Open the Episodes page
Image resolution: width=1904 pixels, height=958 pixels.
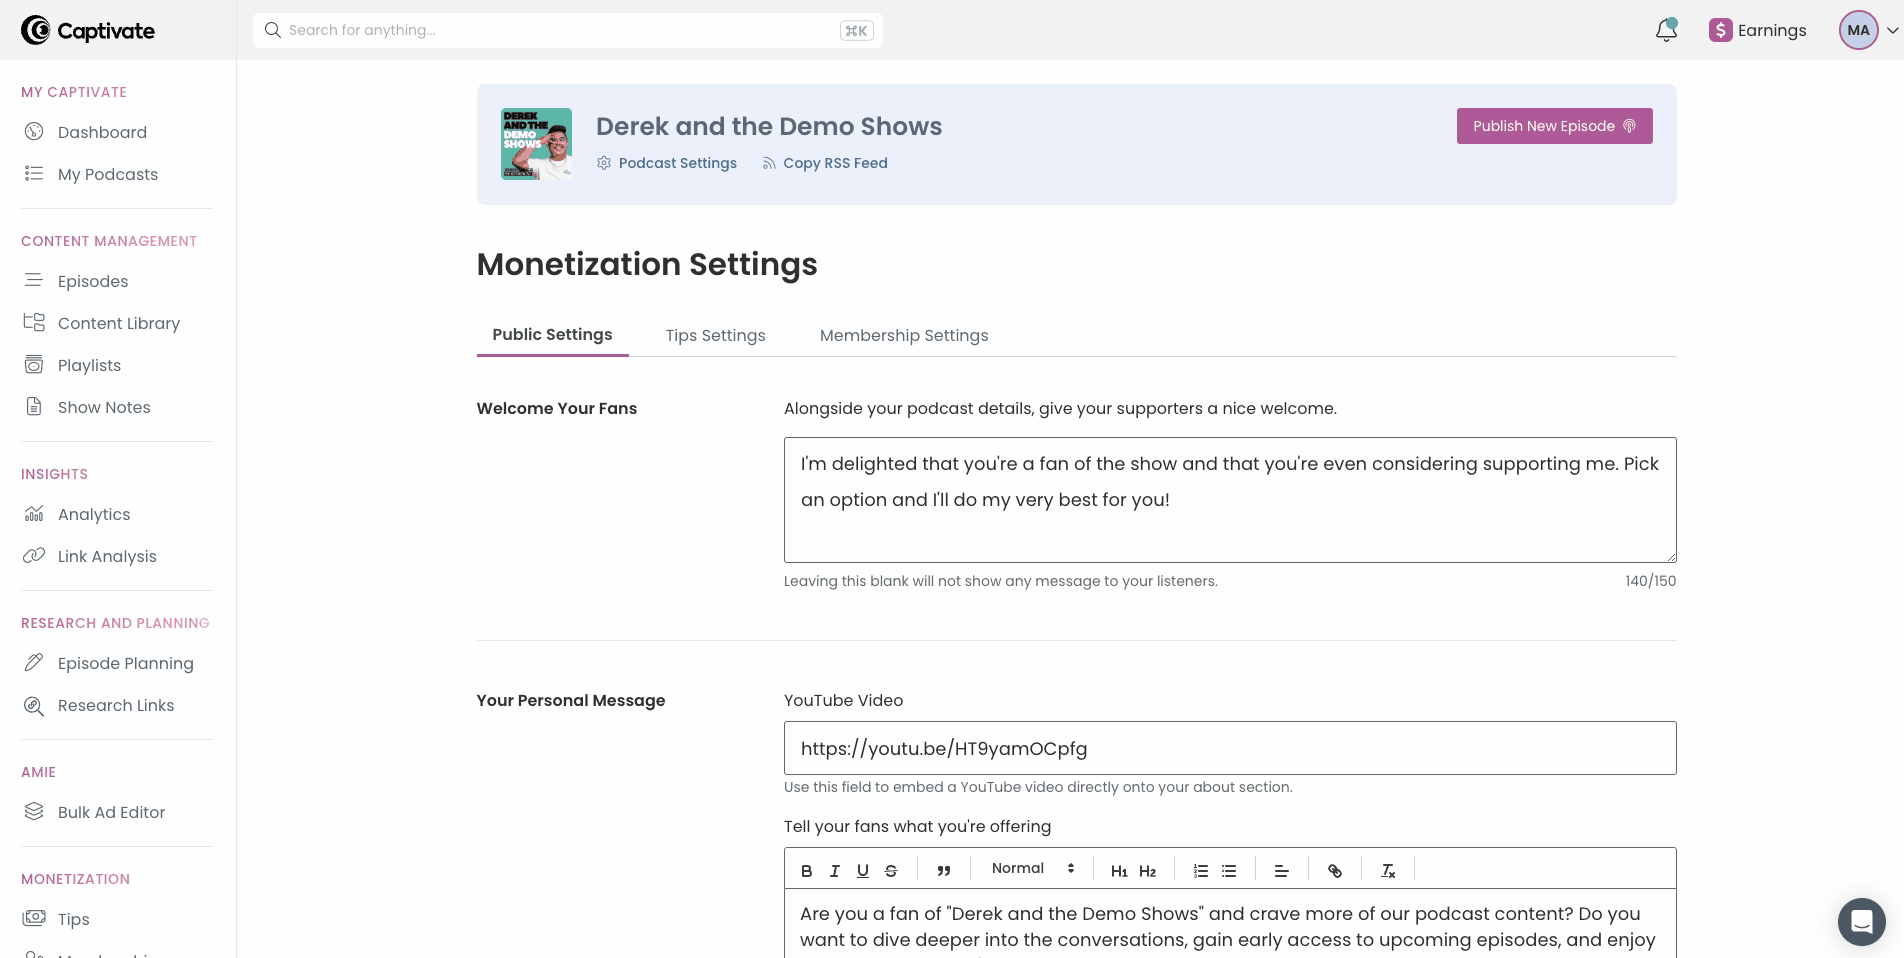93,281
